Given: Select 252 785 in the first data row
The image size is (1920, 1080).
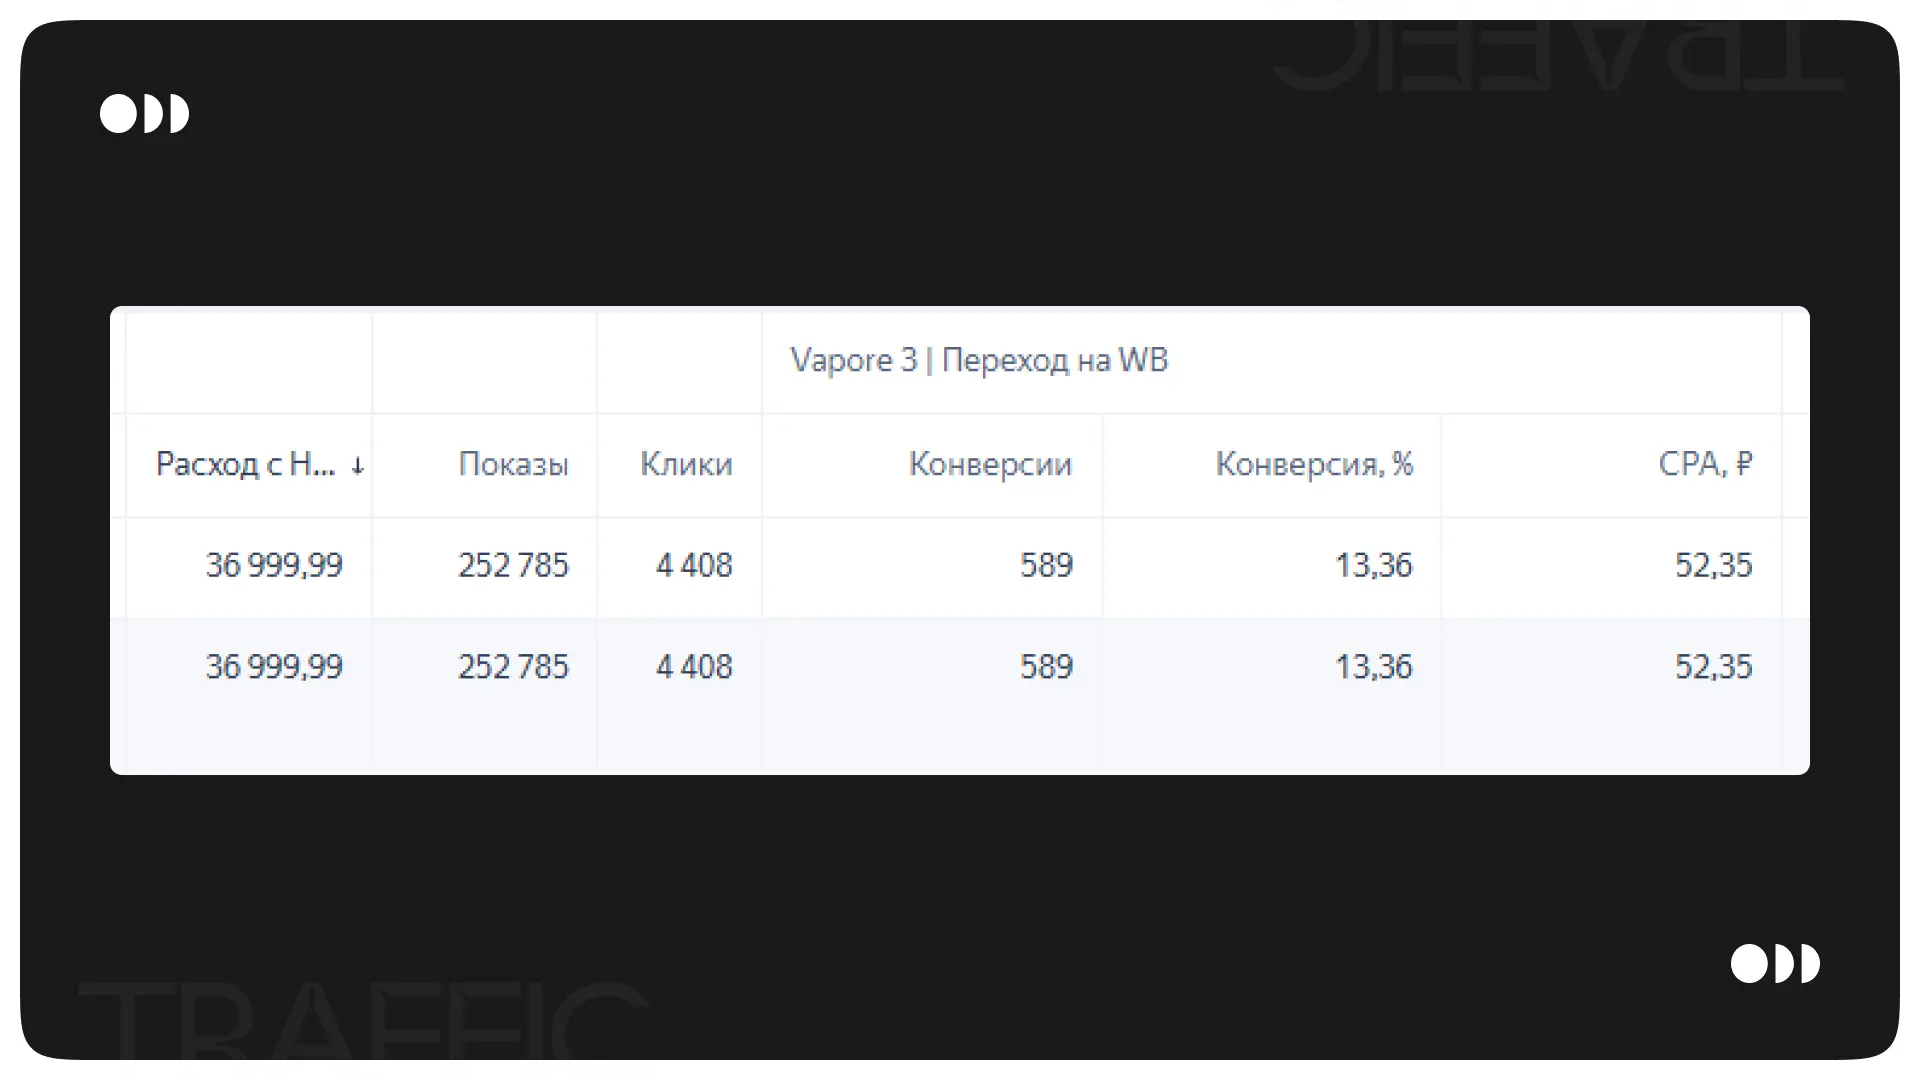Looking at the screenshot, I should pos(513,565).
